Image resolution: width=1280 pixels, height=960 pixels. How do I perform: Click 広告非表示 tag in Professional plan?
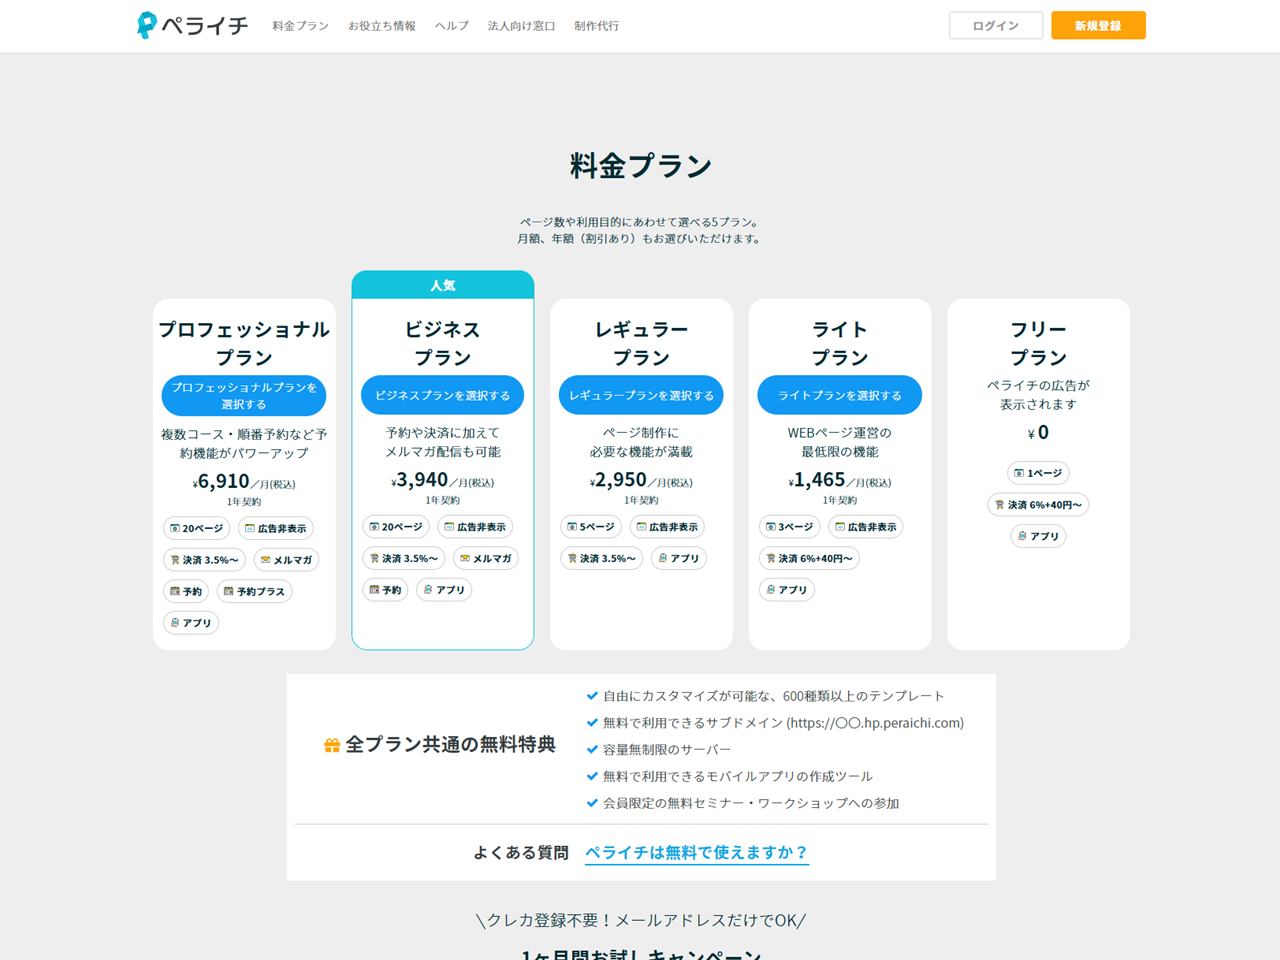(x=276, y=528)
